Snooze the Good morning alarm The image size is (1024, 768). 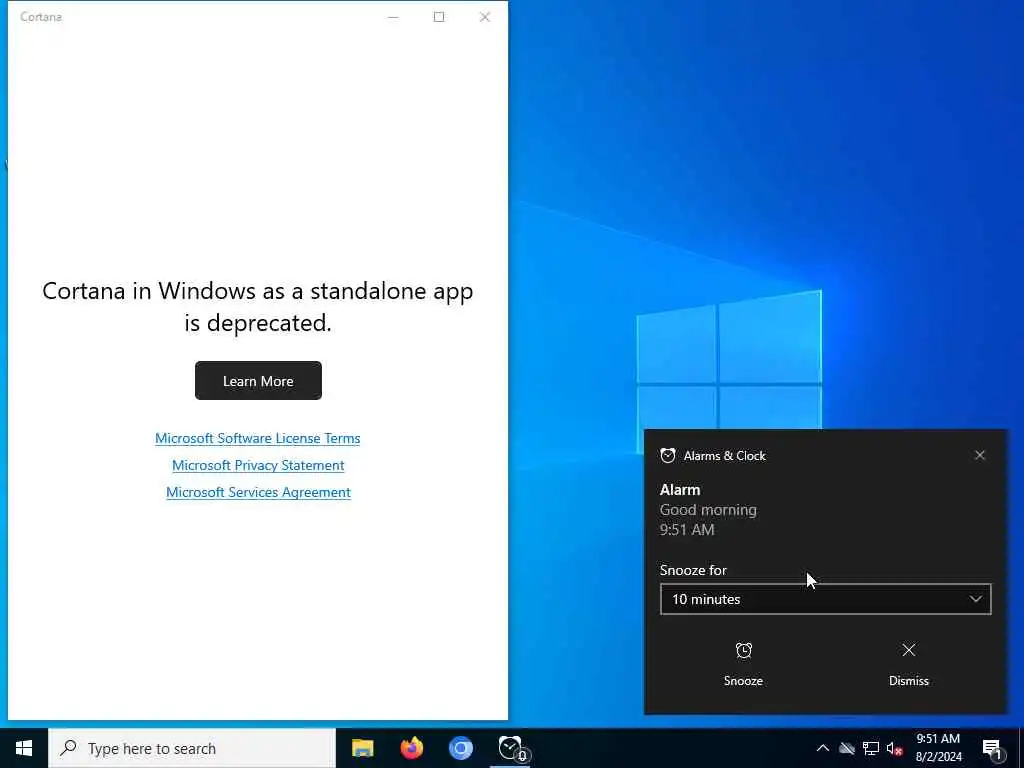(743, 664)
